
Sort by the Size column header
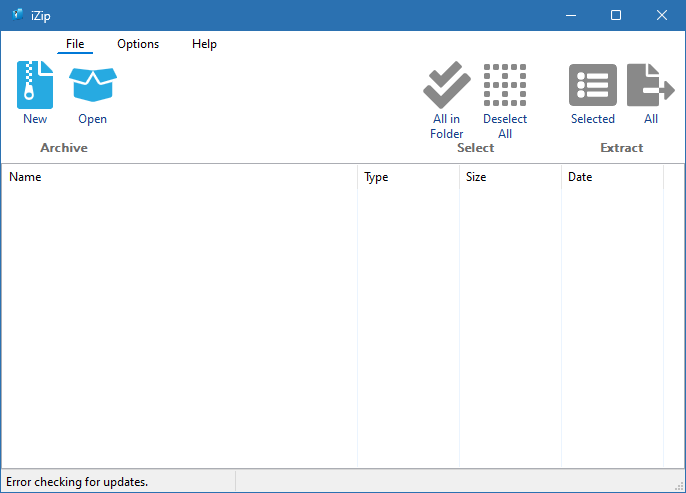tap(510, 177)
